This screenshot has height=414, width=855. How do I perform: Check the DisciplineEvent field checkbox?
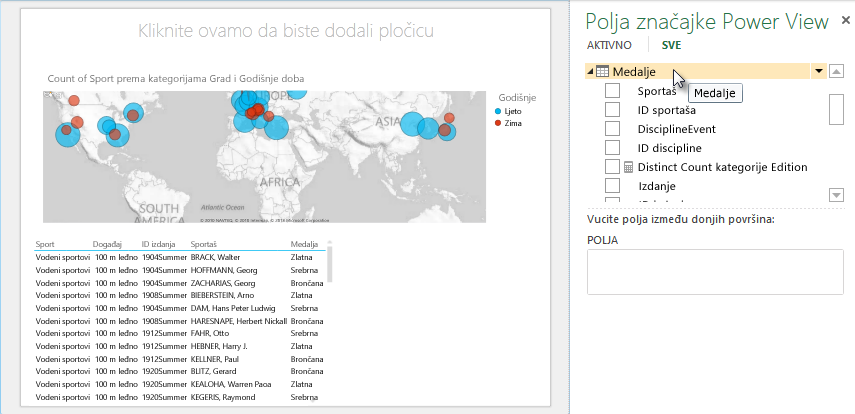612,129
